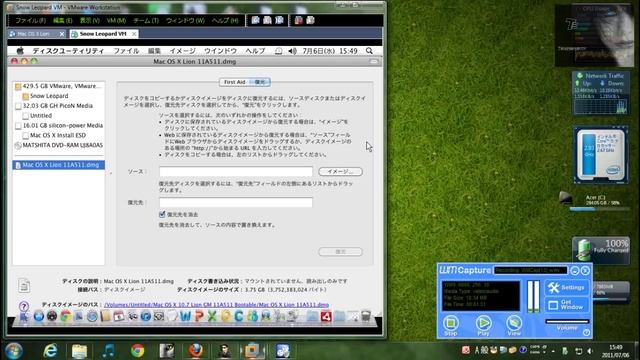Open VMware ウィンドウ(W) menu
Image resolution: width=640 pixels, height=360 pixels.
click(185, 20)
